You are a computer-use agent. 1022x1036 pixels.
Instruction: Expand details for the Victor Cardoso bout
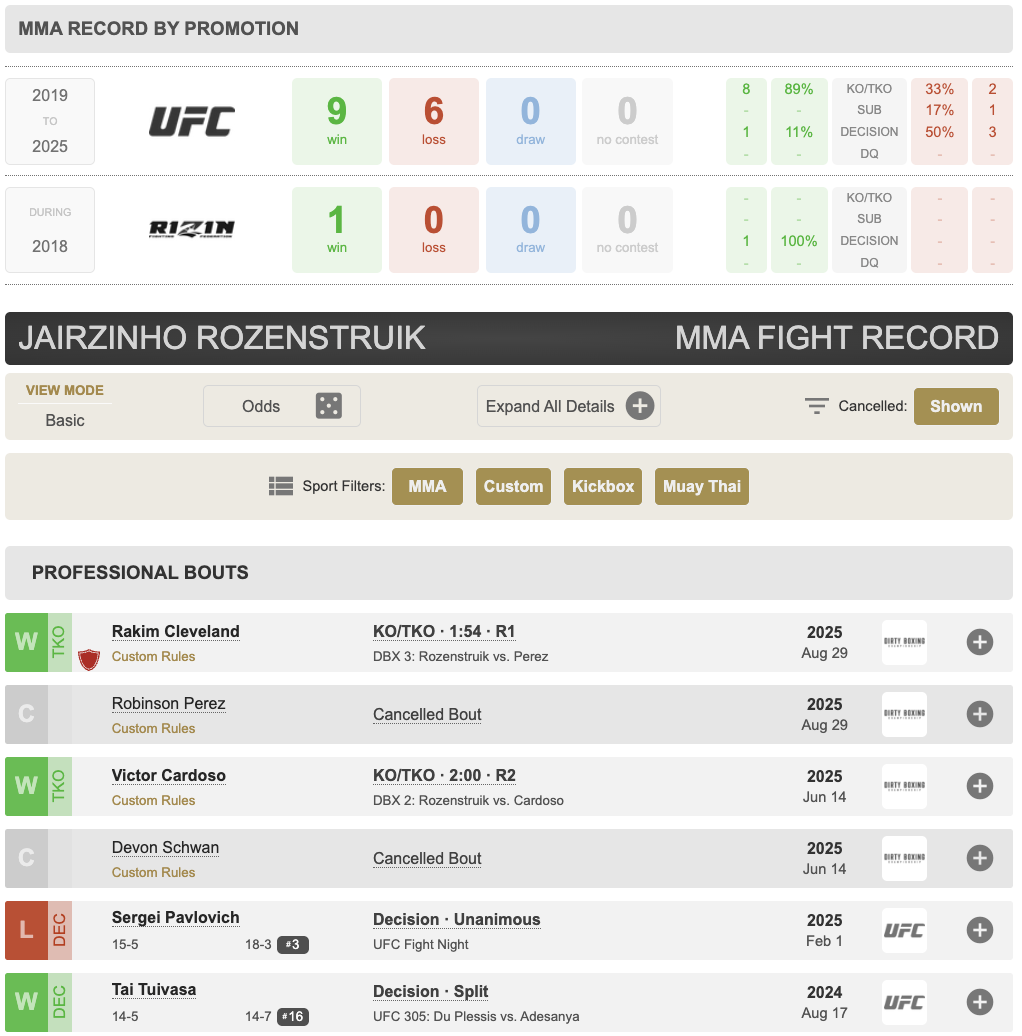tap(979, 786)
